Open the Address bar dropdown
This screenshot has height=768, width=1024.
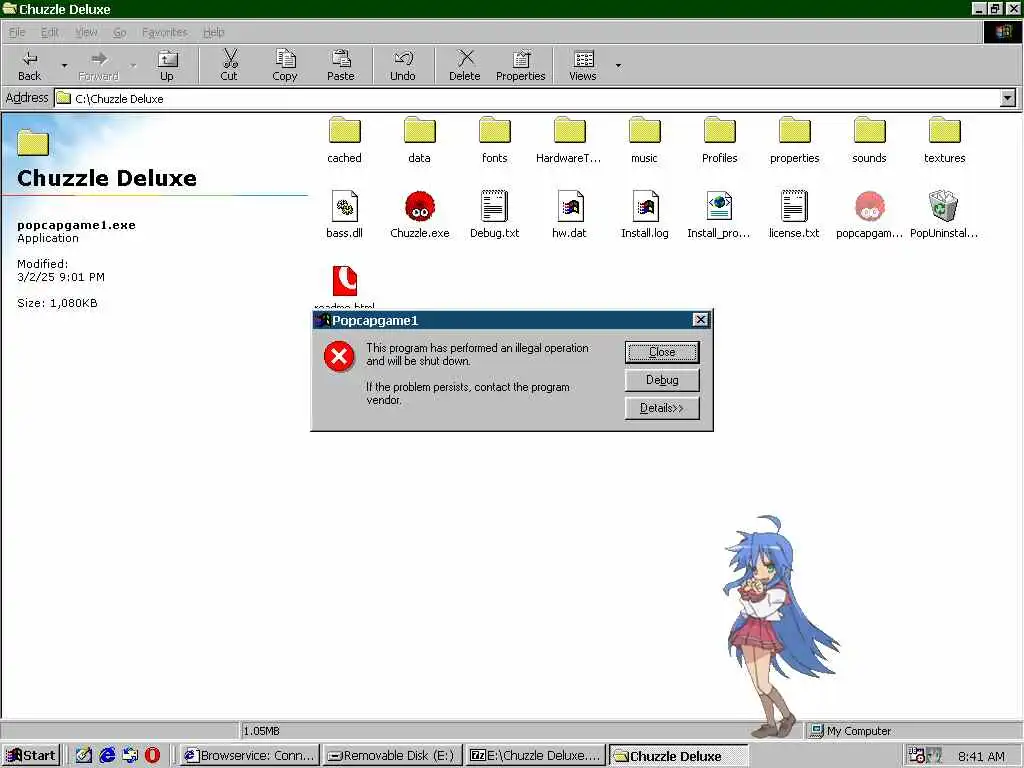[1008, 99]
